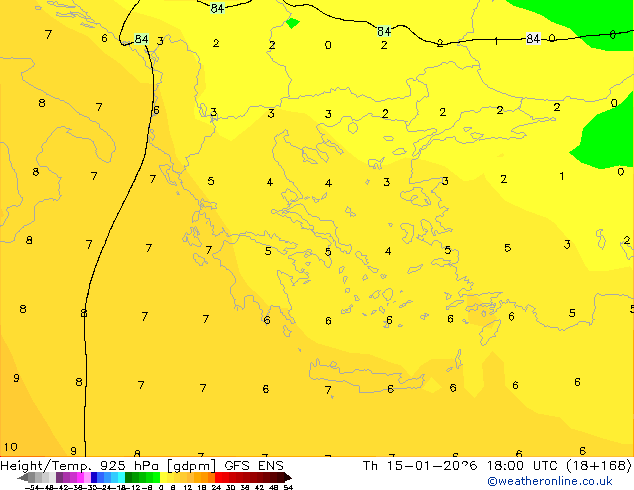Pick the dark green swatch in the legend
Image resolution: width=634 pixels, height=490 pixels.
click(x=129, y=478)
